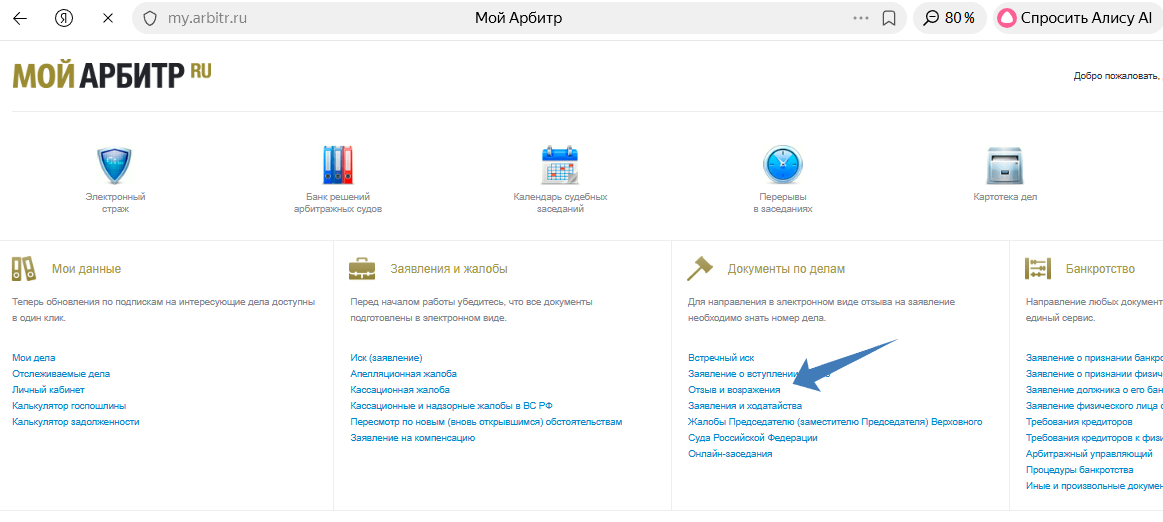Click the Заявления и жалобы briefcase icon

[x=362, y=268]
